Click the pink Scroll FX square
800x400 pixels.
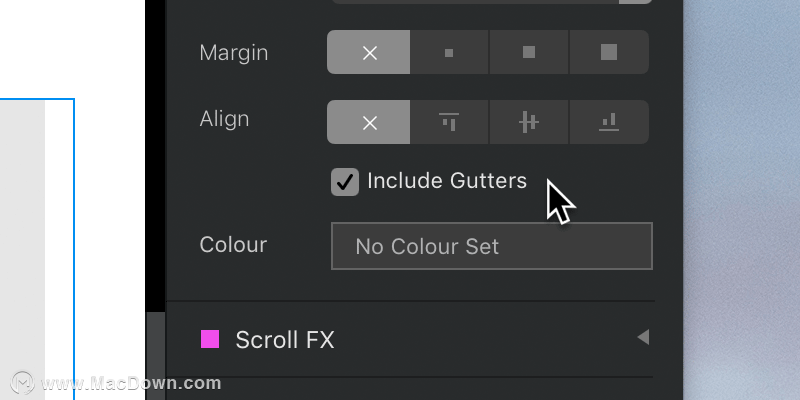pyautogui.click(x=210, y=339)
